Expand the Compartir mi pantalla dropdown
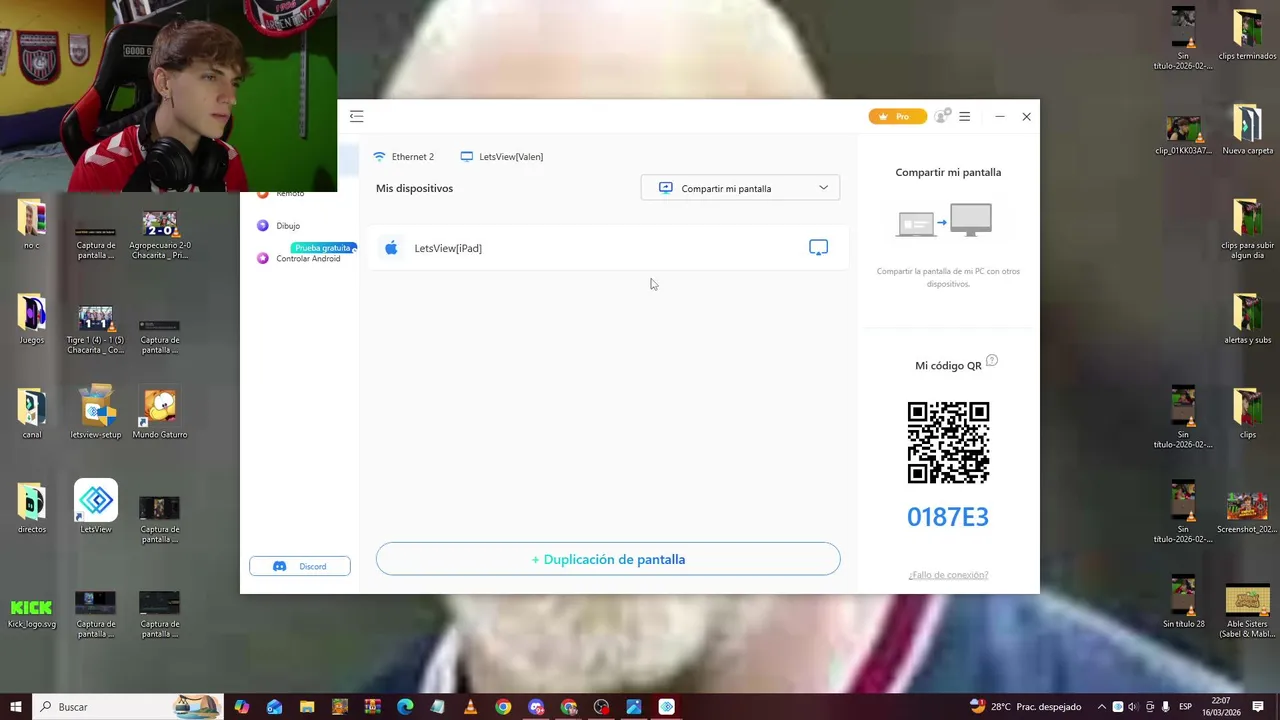The width and height of the screenshot is (1280, 720). point(740,188)
